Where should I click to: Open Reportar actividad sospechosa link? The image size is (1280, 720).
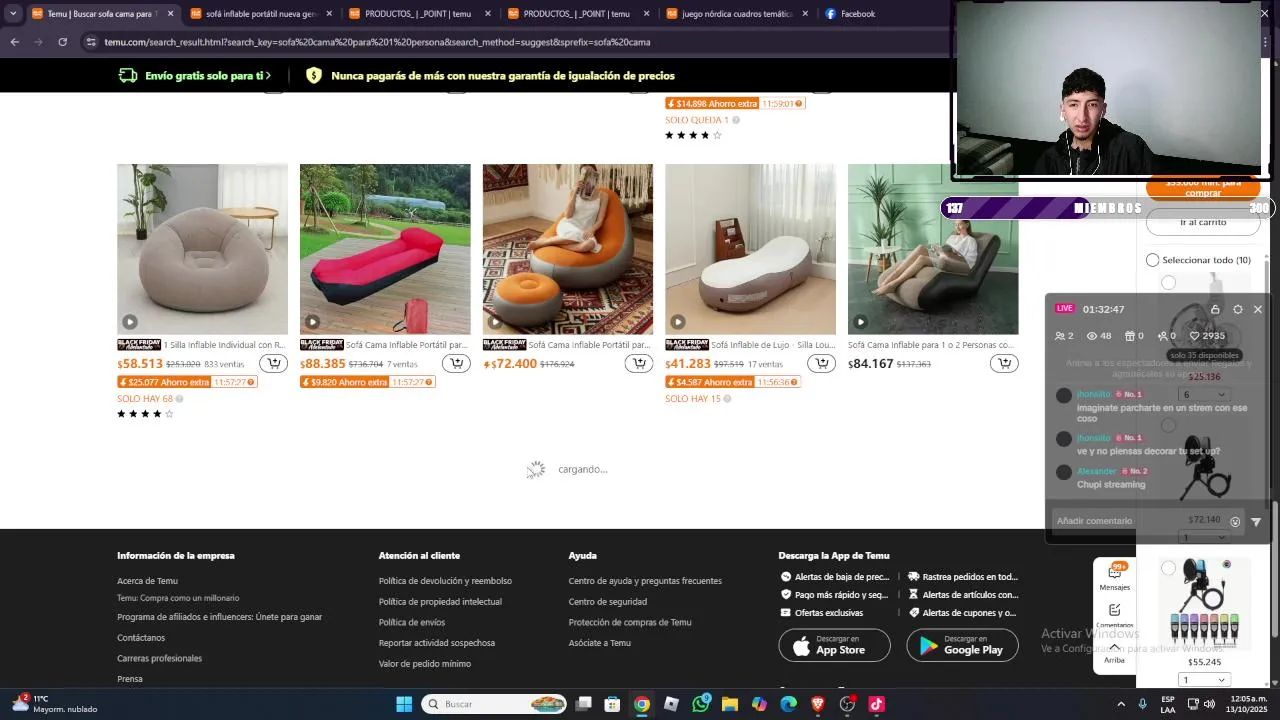(436, 643)
